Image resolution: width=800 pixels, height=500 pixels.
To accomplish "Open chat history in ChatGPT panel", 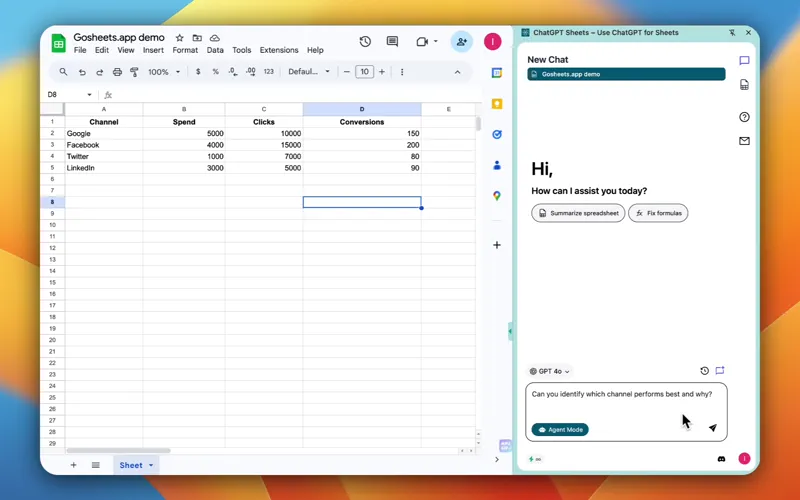I will pos(705,371).
